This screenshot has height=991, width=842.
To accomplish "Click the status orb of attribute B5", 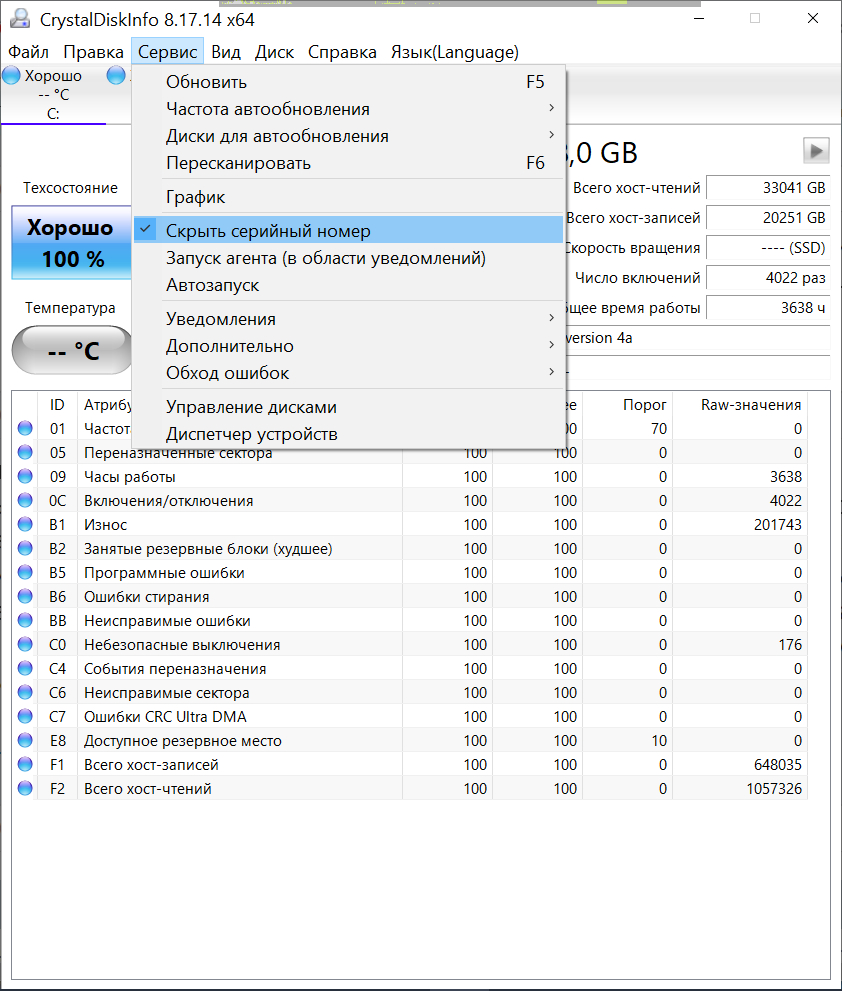I will coord(25,573).
